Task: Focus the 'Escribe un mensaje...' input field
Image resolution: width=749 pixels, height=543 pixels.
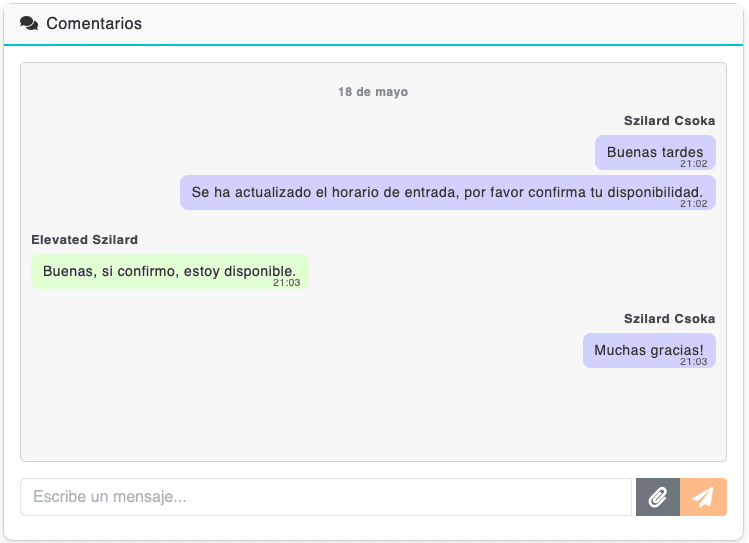Action: (326, 497)
